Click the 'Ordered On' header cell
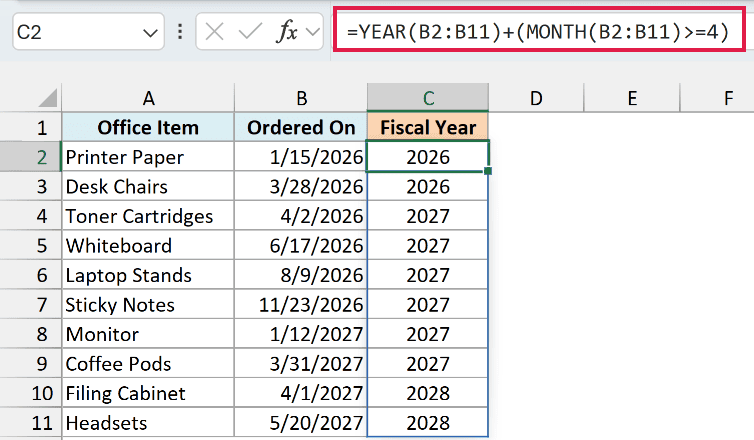754x440 pixels. click(x=301, y=127)
